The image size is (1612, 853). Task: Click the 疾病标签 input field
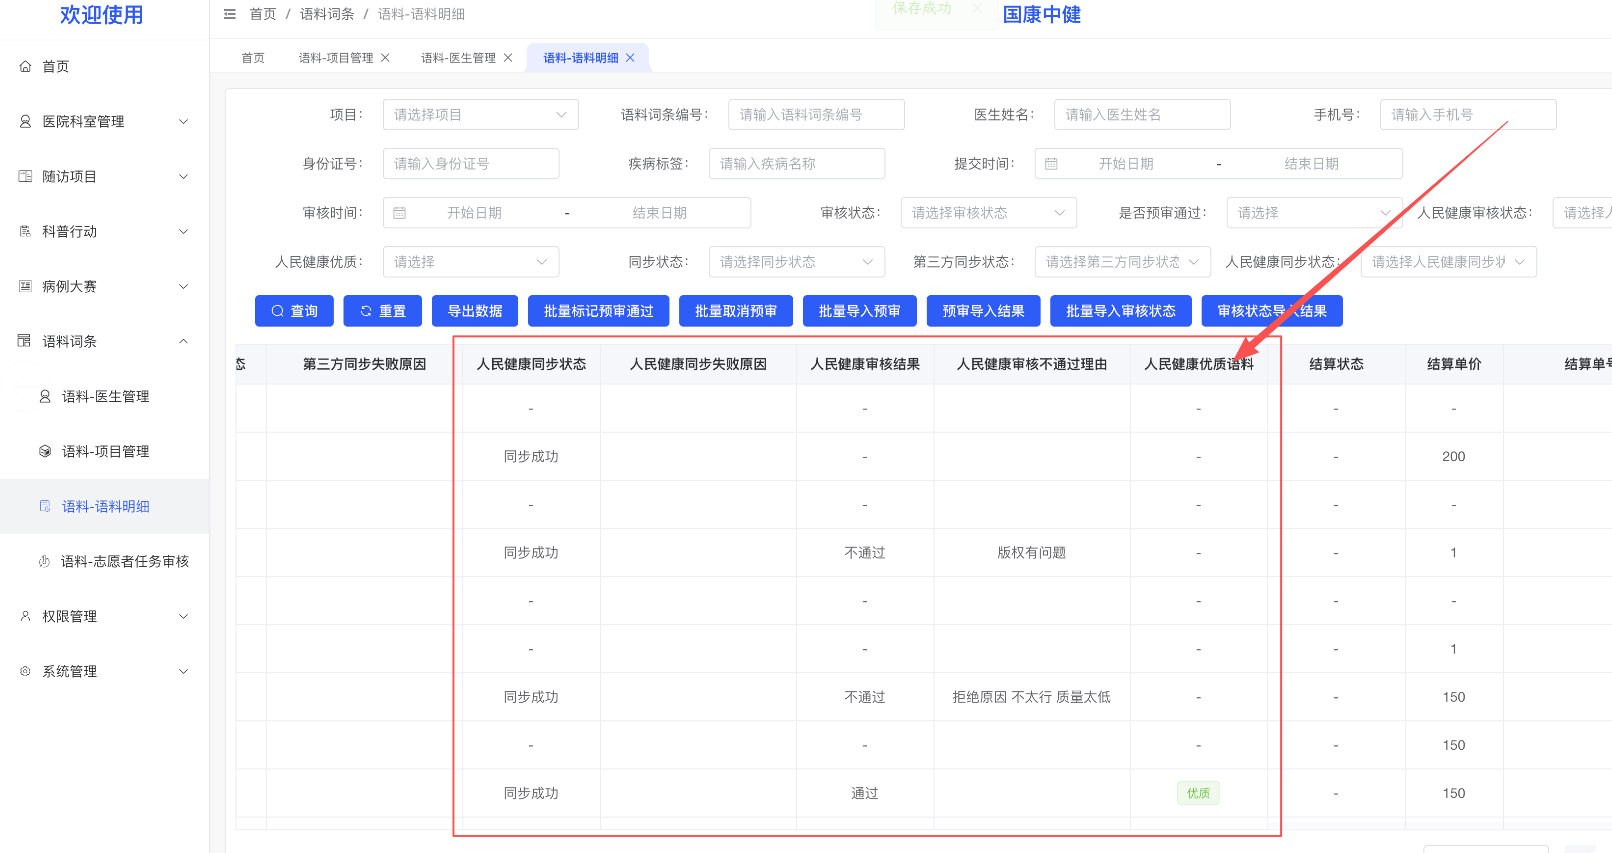[797, 164]
